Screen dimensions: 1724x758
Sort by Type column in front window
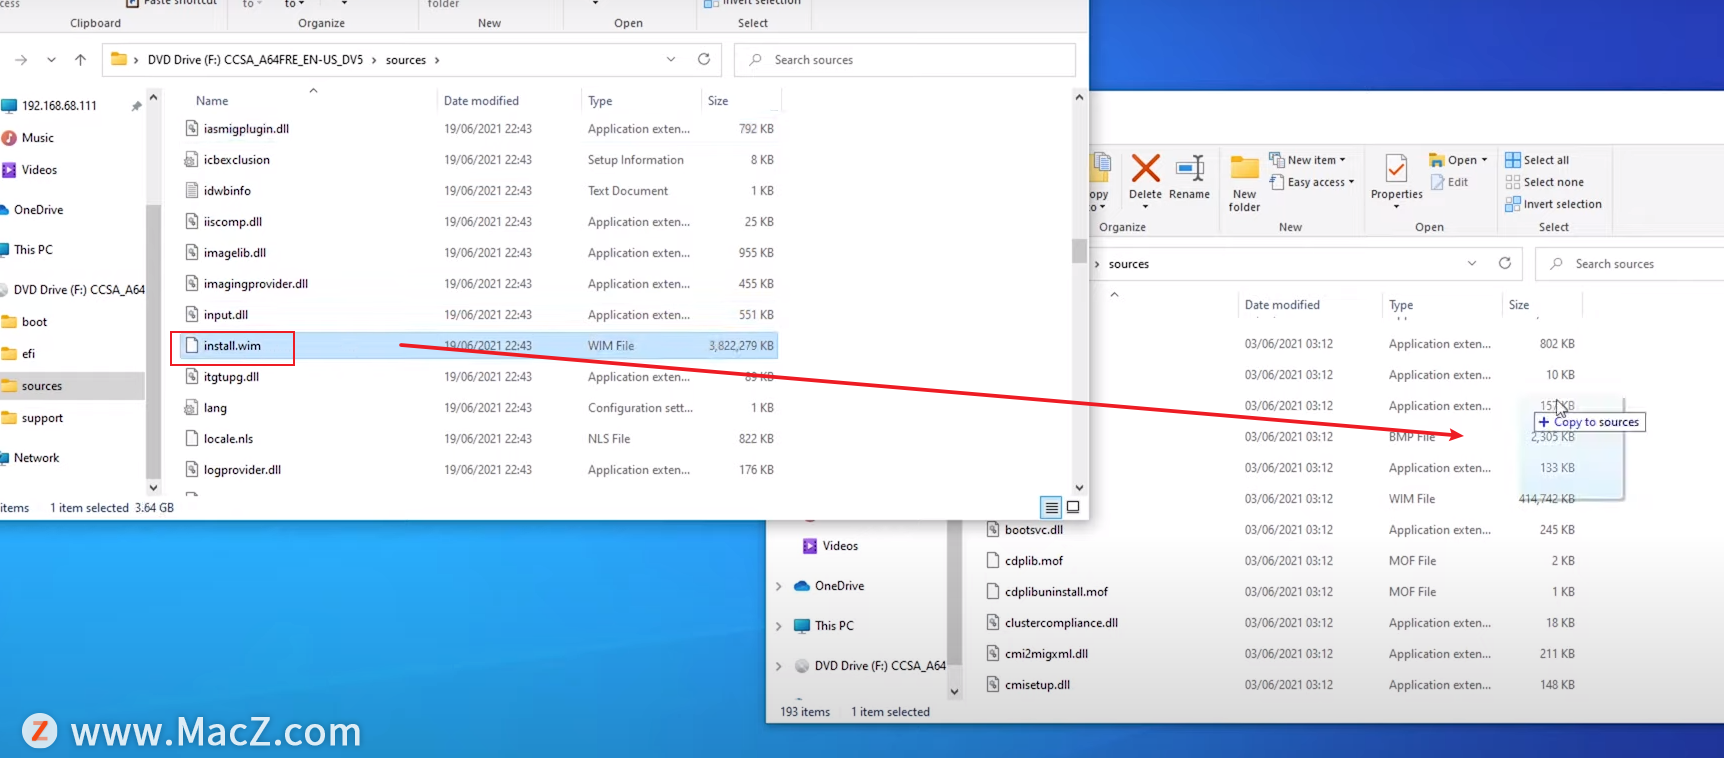click(x=600, y=101)
